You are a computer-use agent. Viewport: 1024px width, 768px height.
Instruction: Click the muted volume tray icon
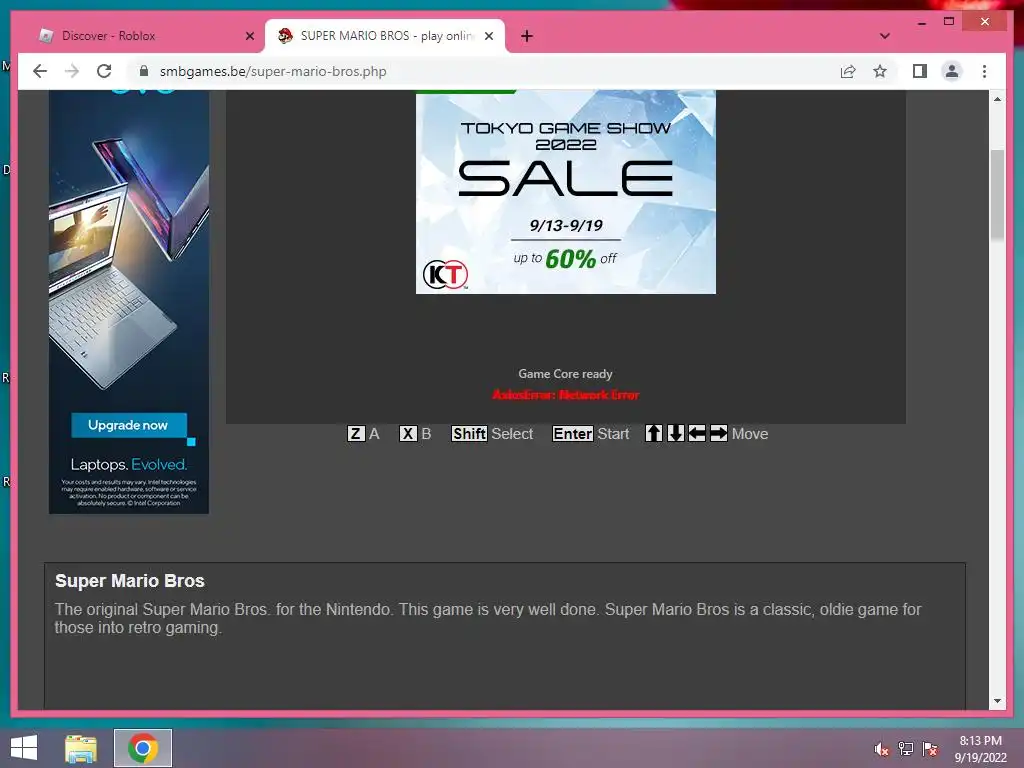point(882,749)
